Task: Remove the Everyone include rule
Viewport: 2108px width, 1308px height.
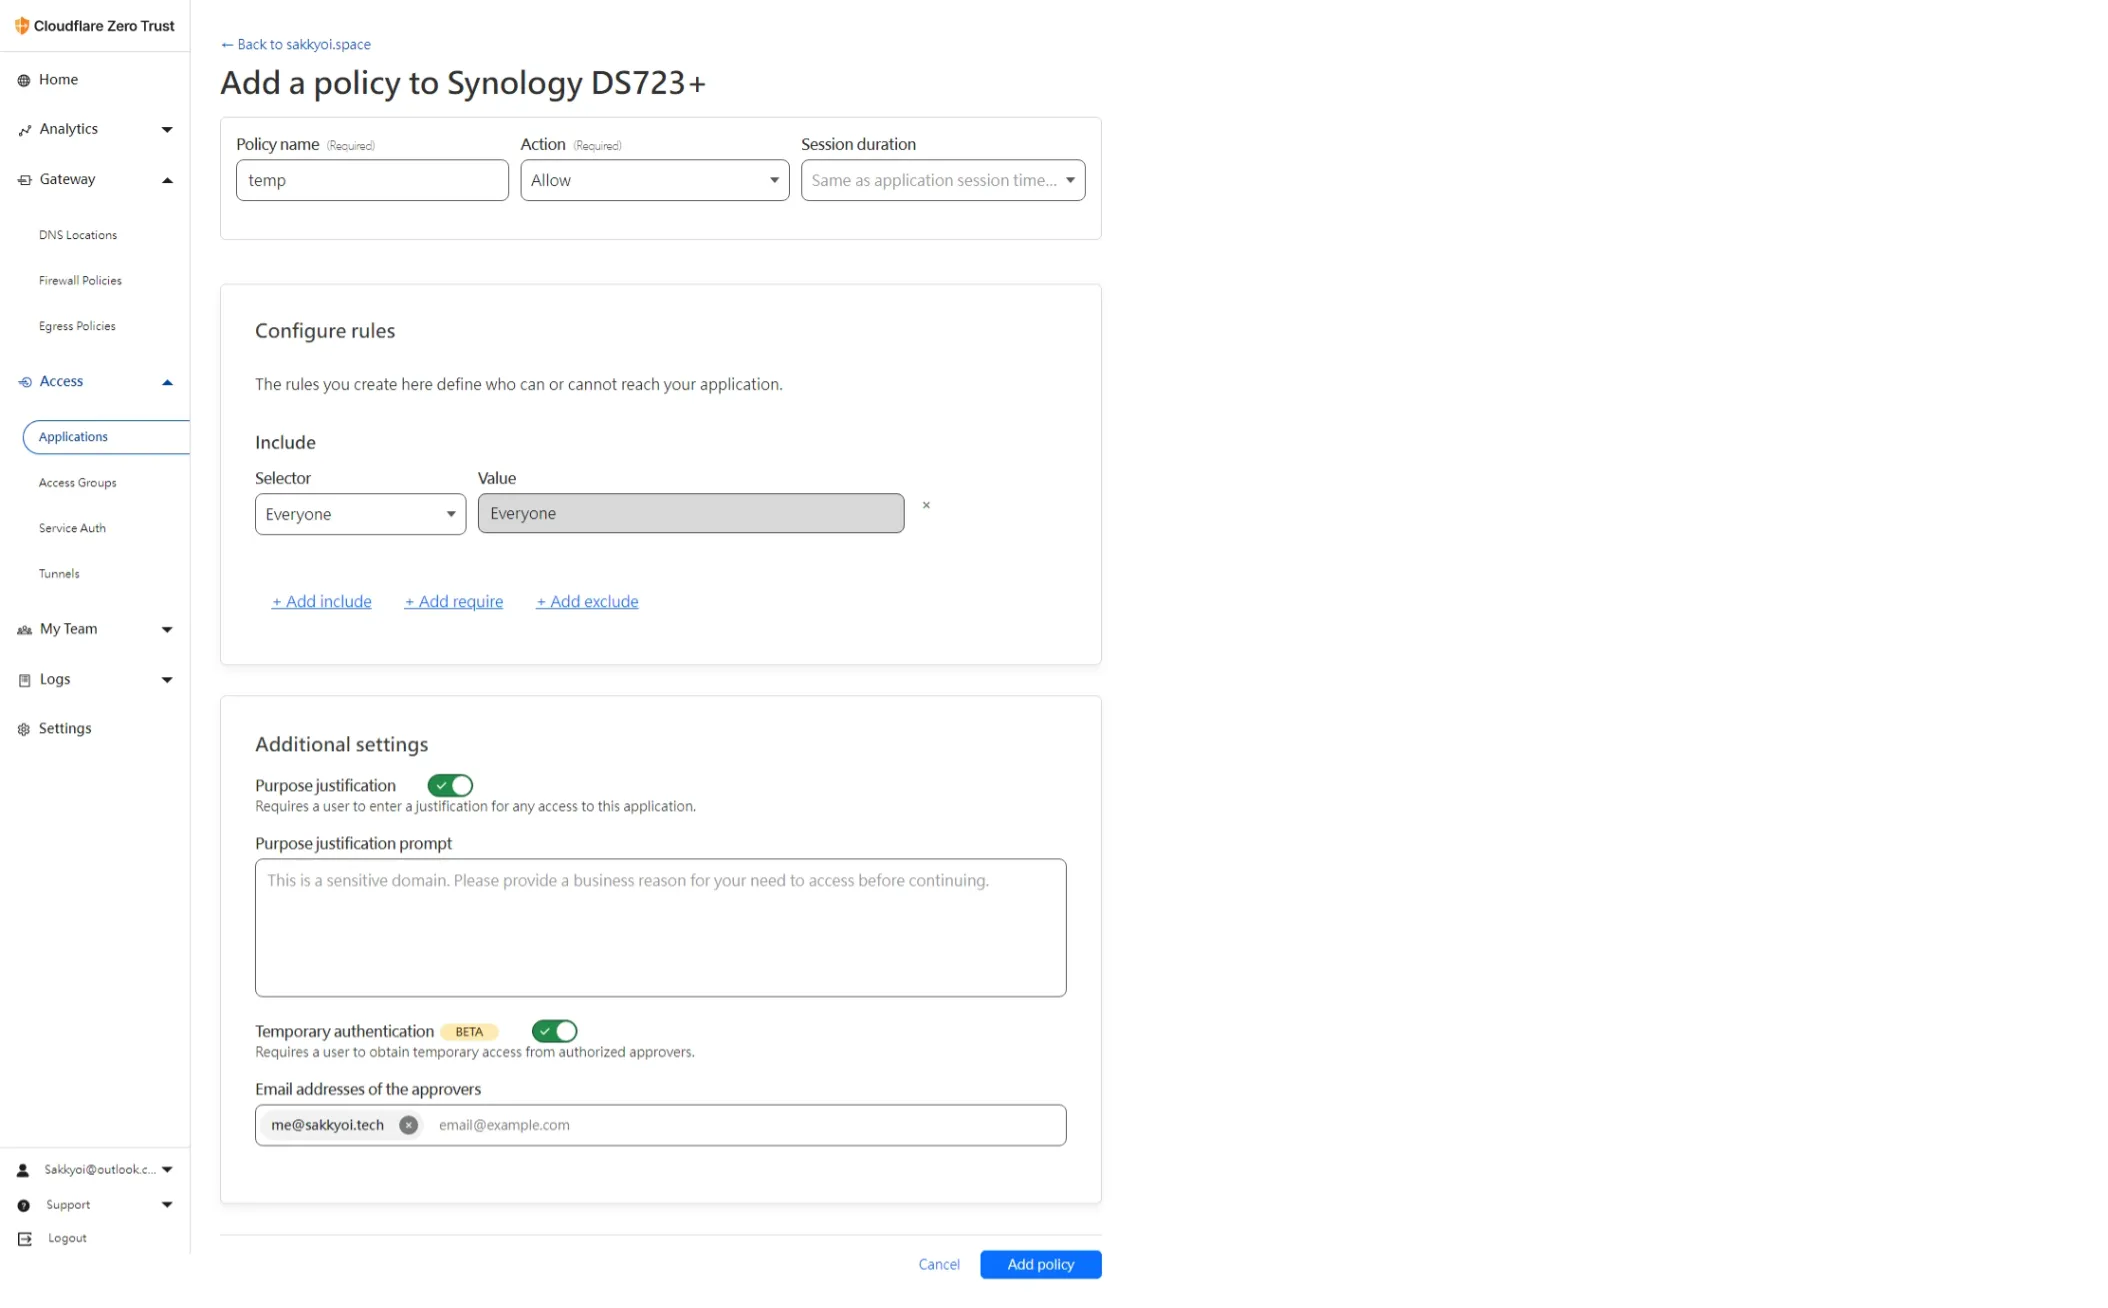Action: pos(926,505)
